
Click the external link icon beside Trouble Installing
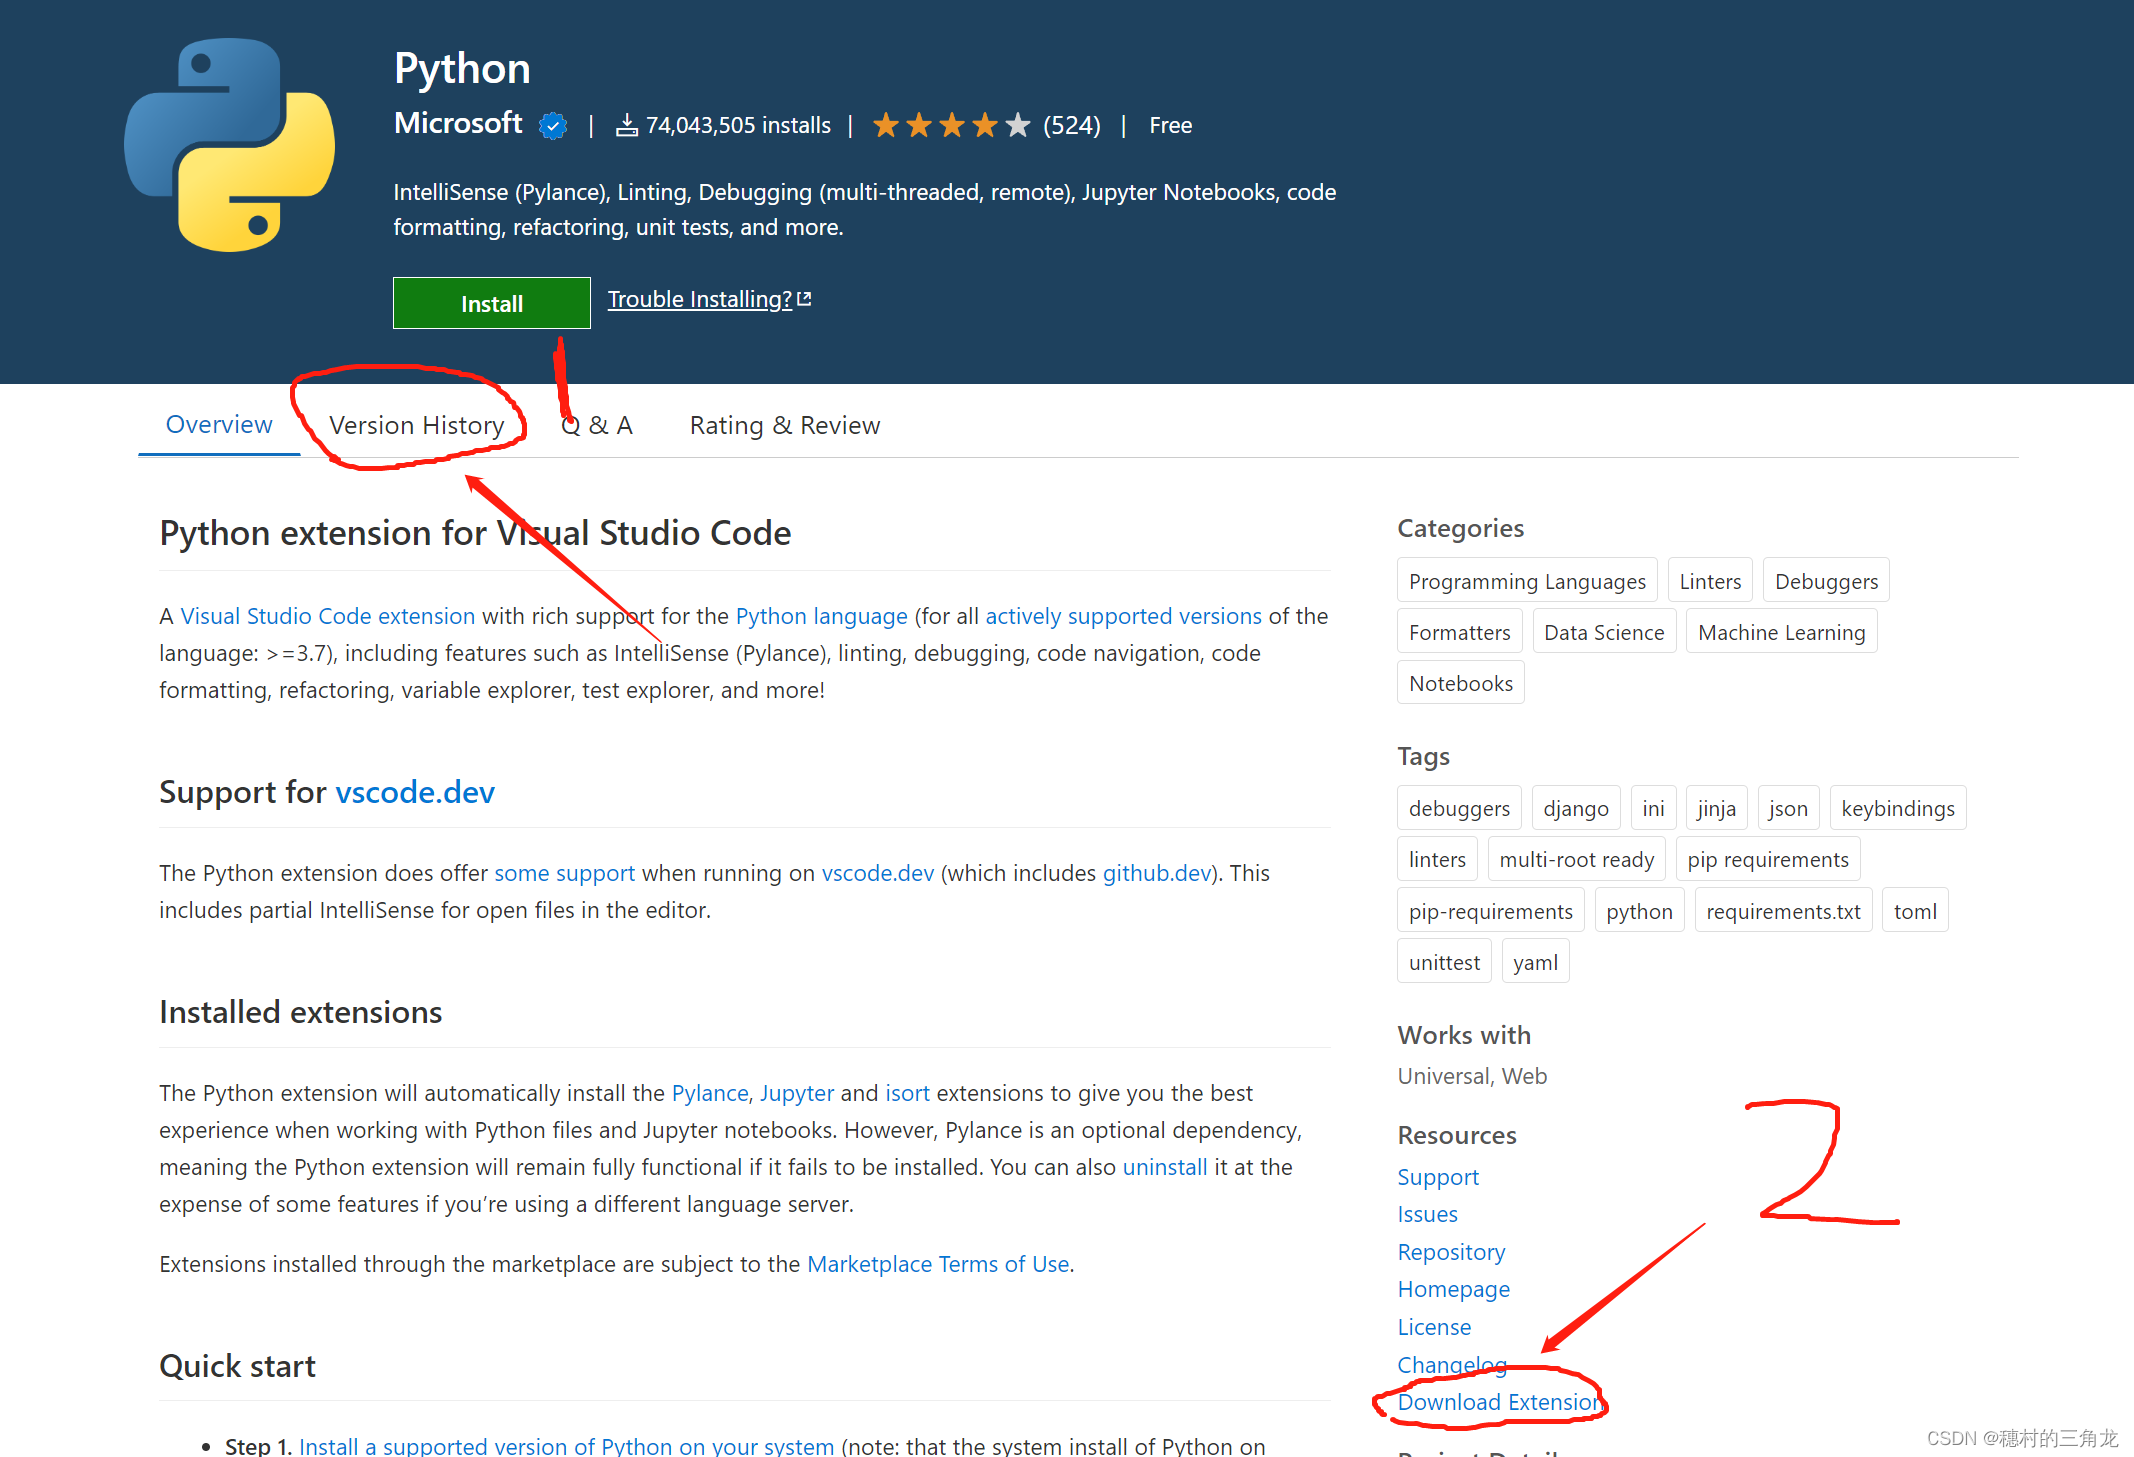click(x=804, y=299)
